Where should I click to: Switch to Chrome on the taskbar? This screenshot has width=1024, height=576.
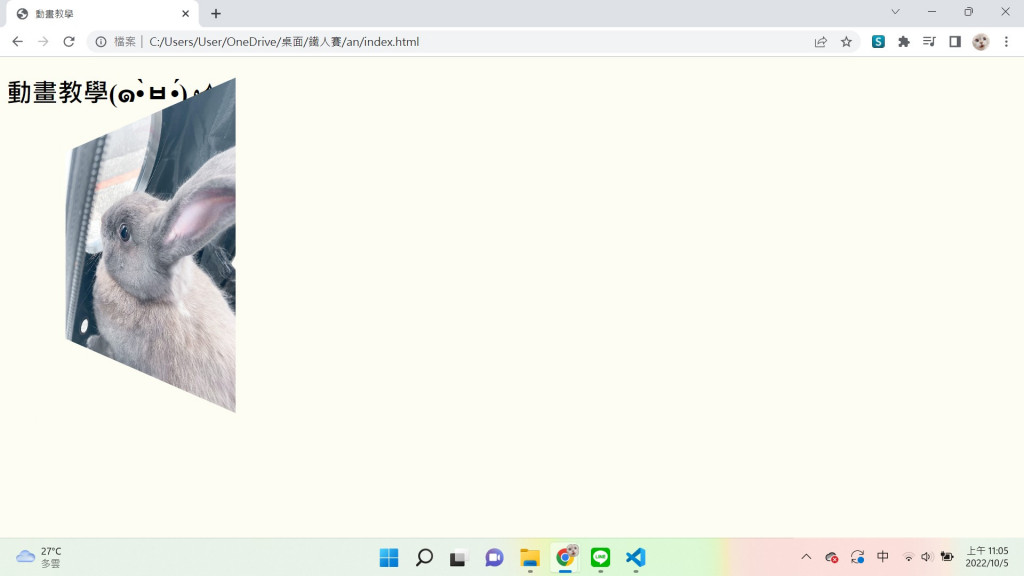pos(566,558)
